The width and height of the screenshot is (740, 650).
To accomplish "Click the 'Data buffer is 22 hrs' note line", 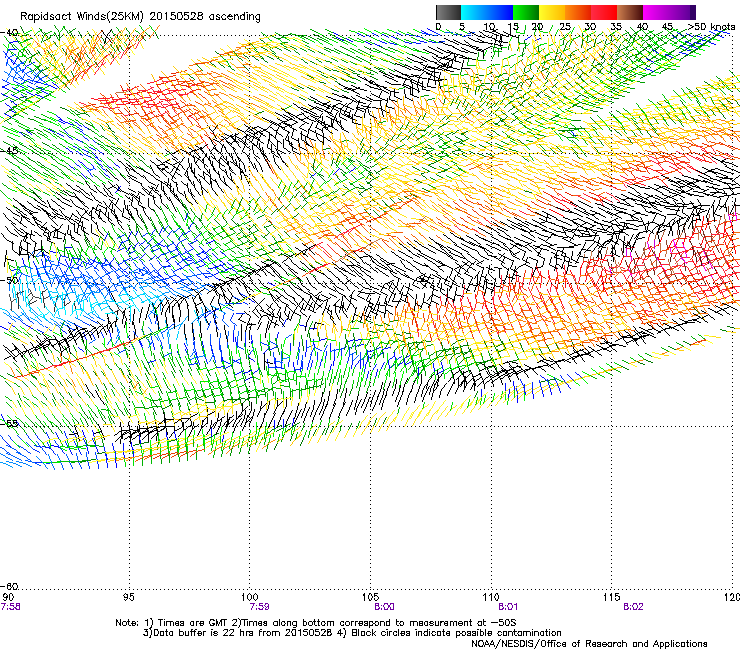I will pyautogui.click(x=352, y=633).
